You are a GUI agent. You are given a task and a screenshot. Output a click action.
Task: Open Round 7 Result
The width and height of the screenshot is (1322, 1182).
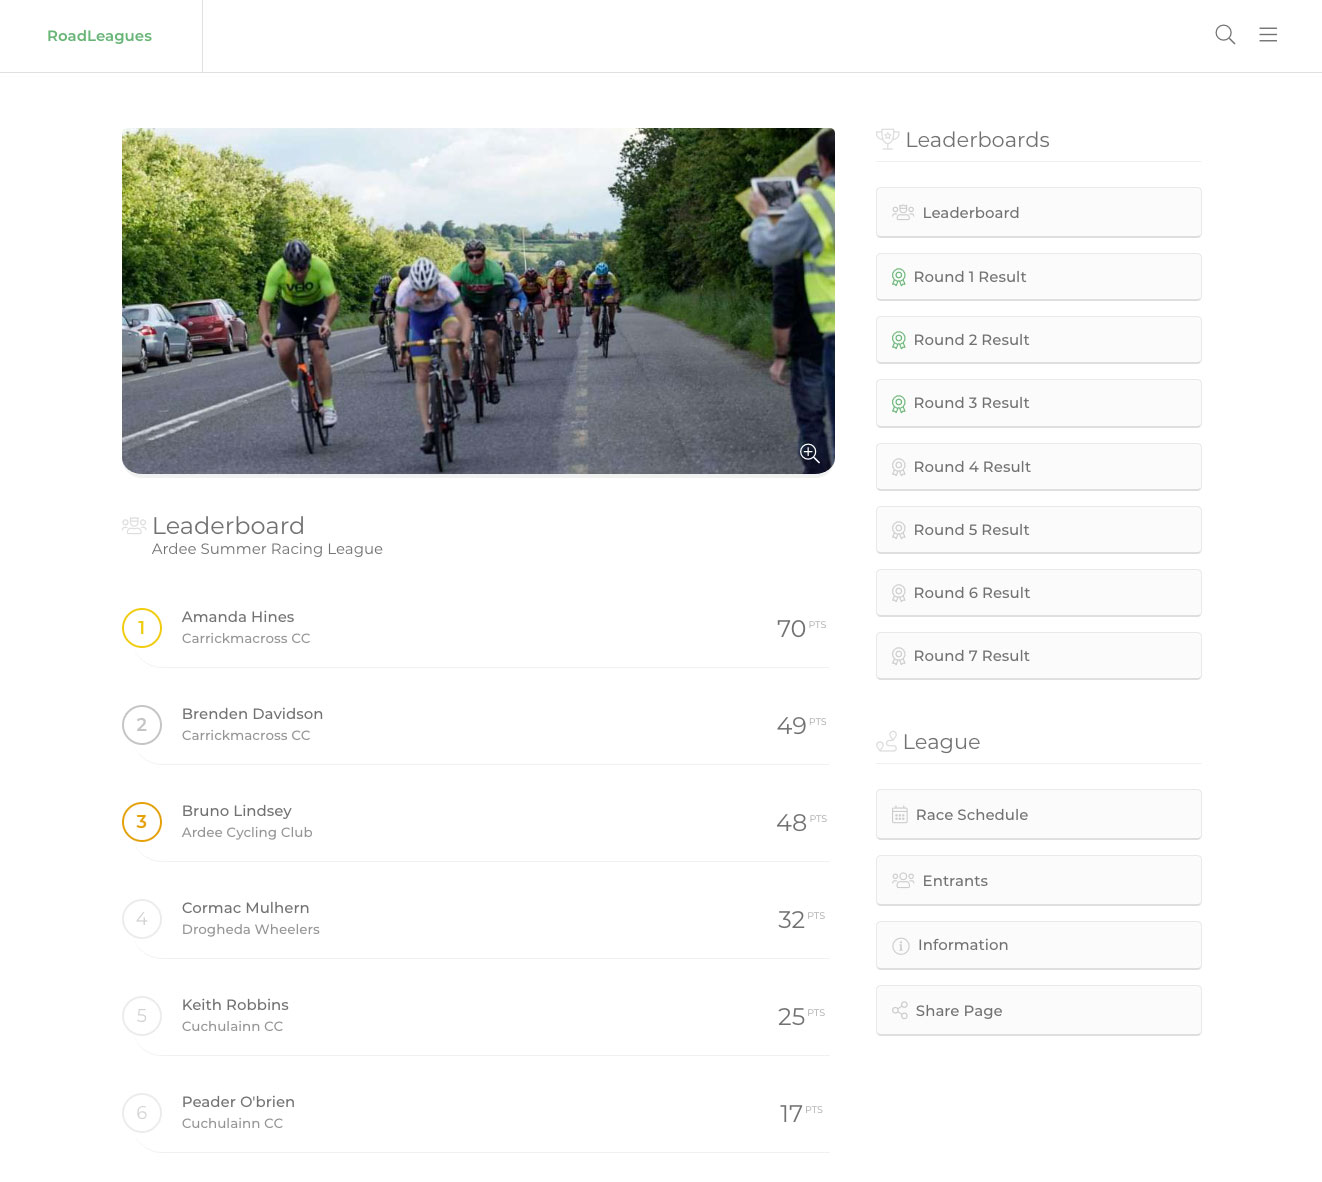(1038, 656)
